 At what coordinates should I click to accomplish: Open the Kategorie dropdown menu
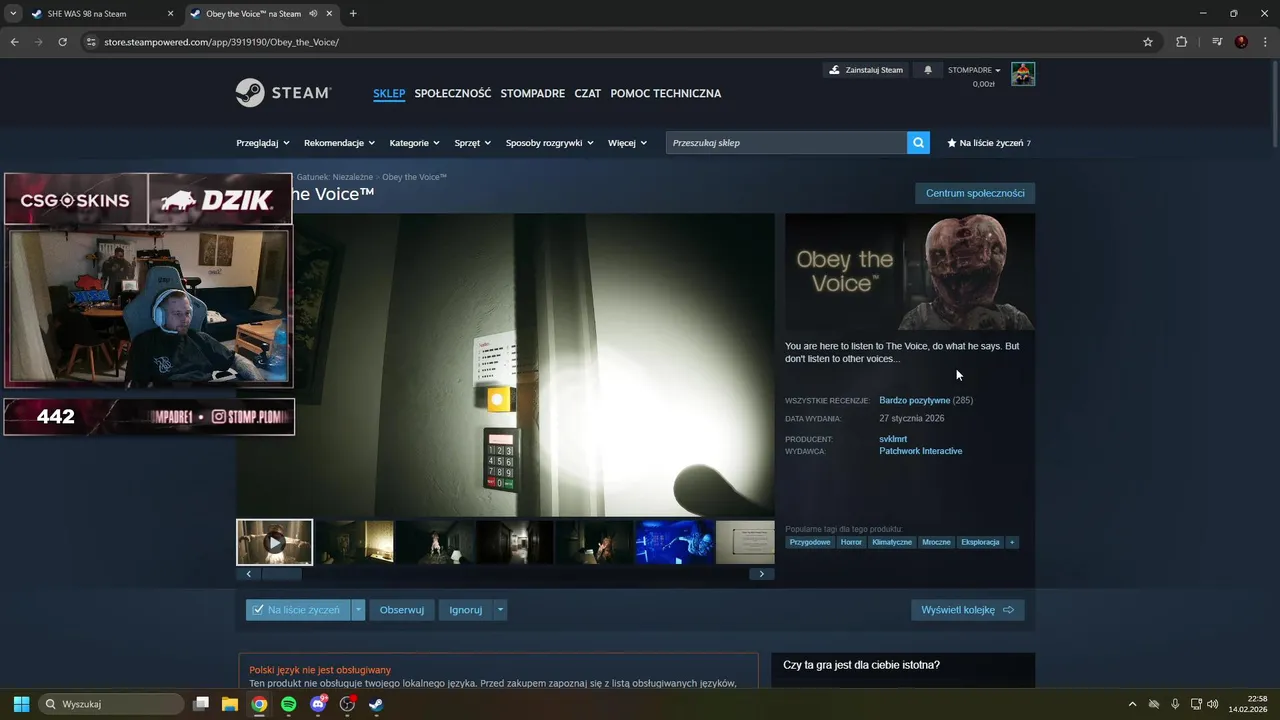tap(415, 143)
